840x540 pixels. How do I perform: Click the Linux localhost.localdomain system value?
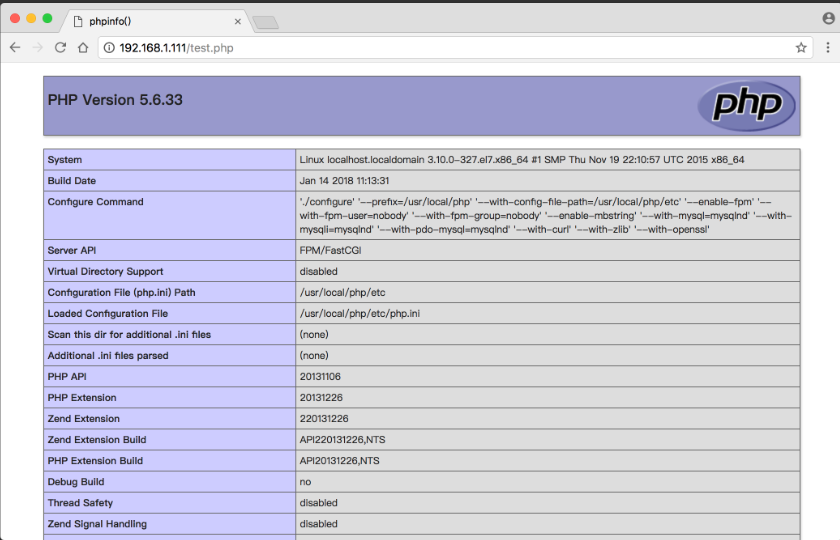[522, 160]
